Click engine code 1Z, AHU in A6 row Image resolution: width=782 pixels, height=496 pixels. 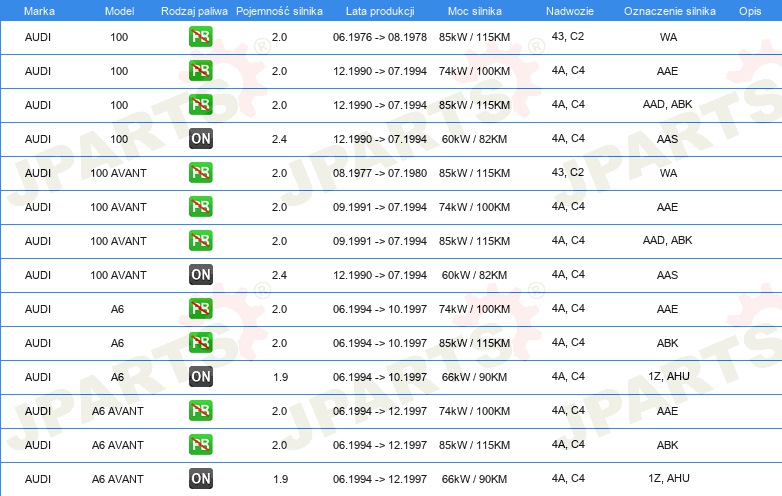pyautogui.click(x=669, y=376)
